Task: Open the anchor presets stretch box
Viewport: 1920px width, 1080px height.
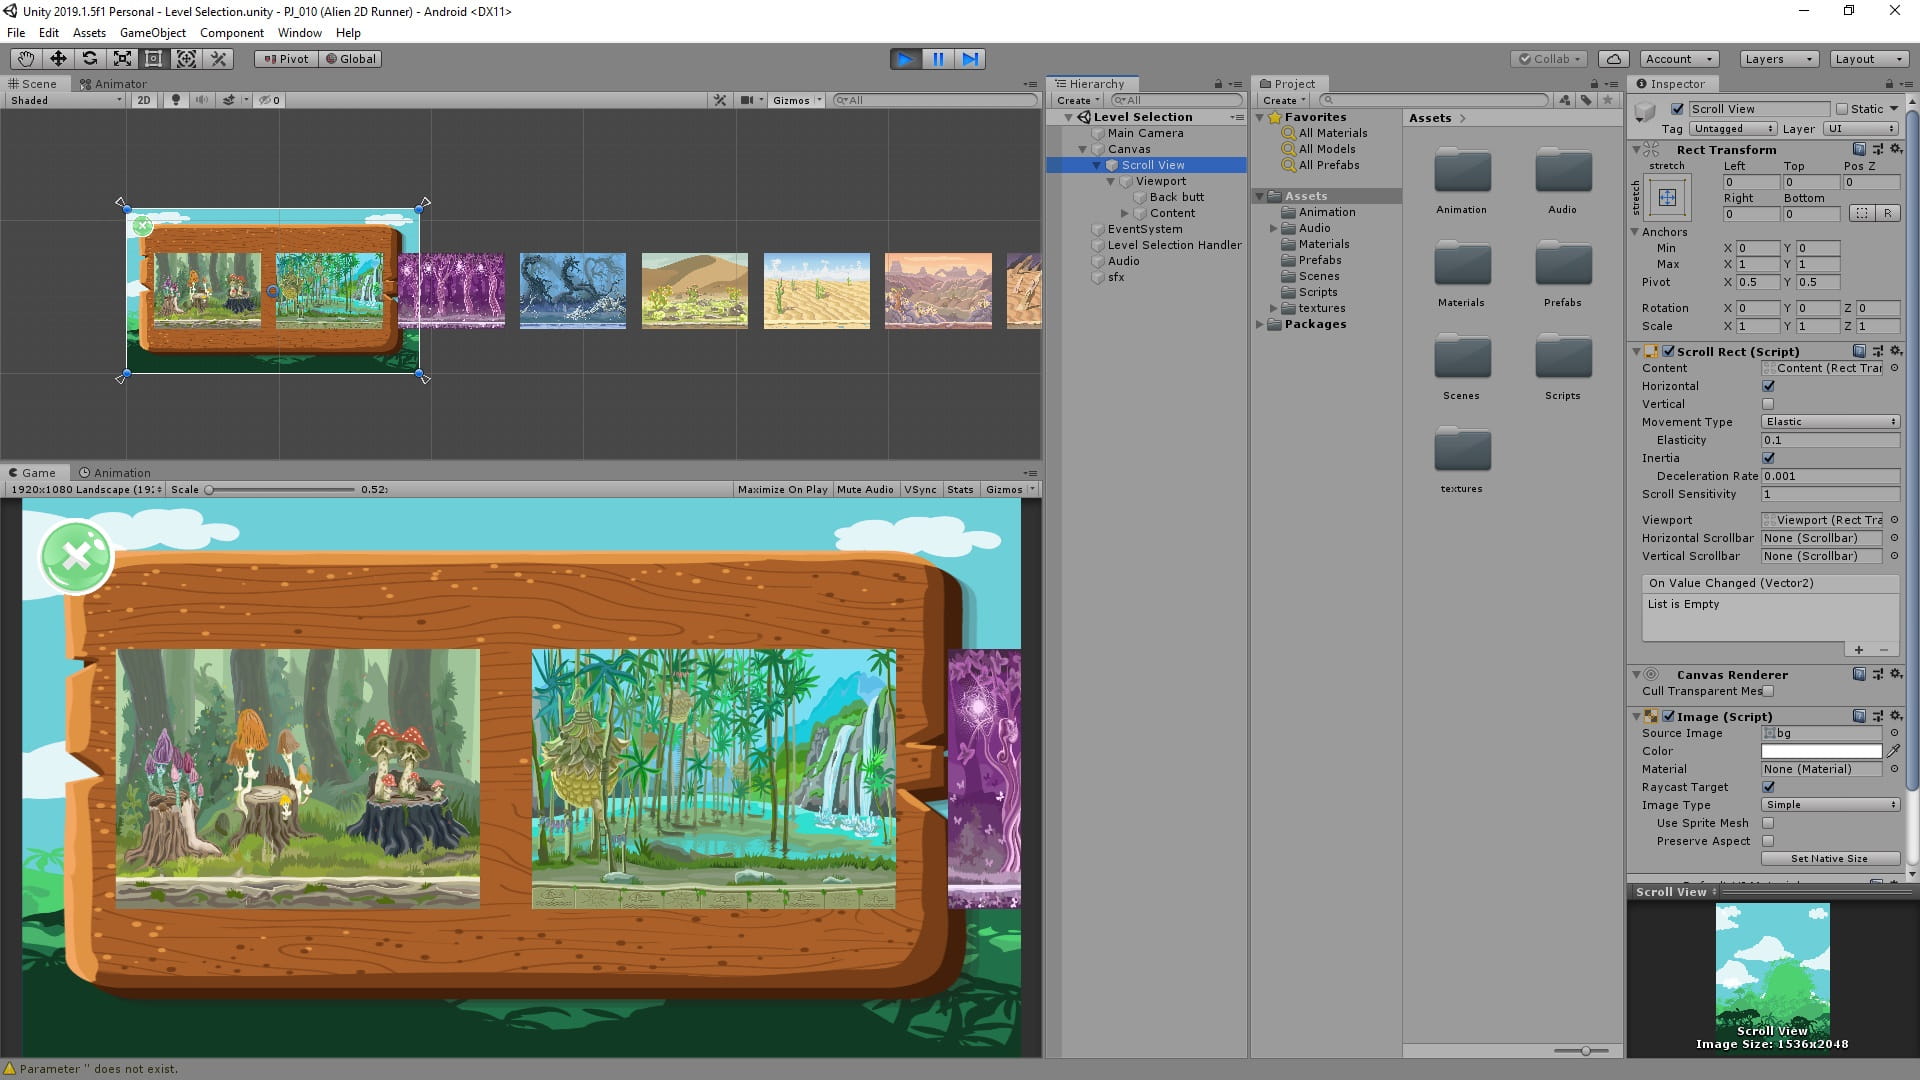Action: [x=1667, y=198]
